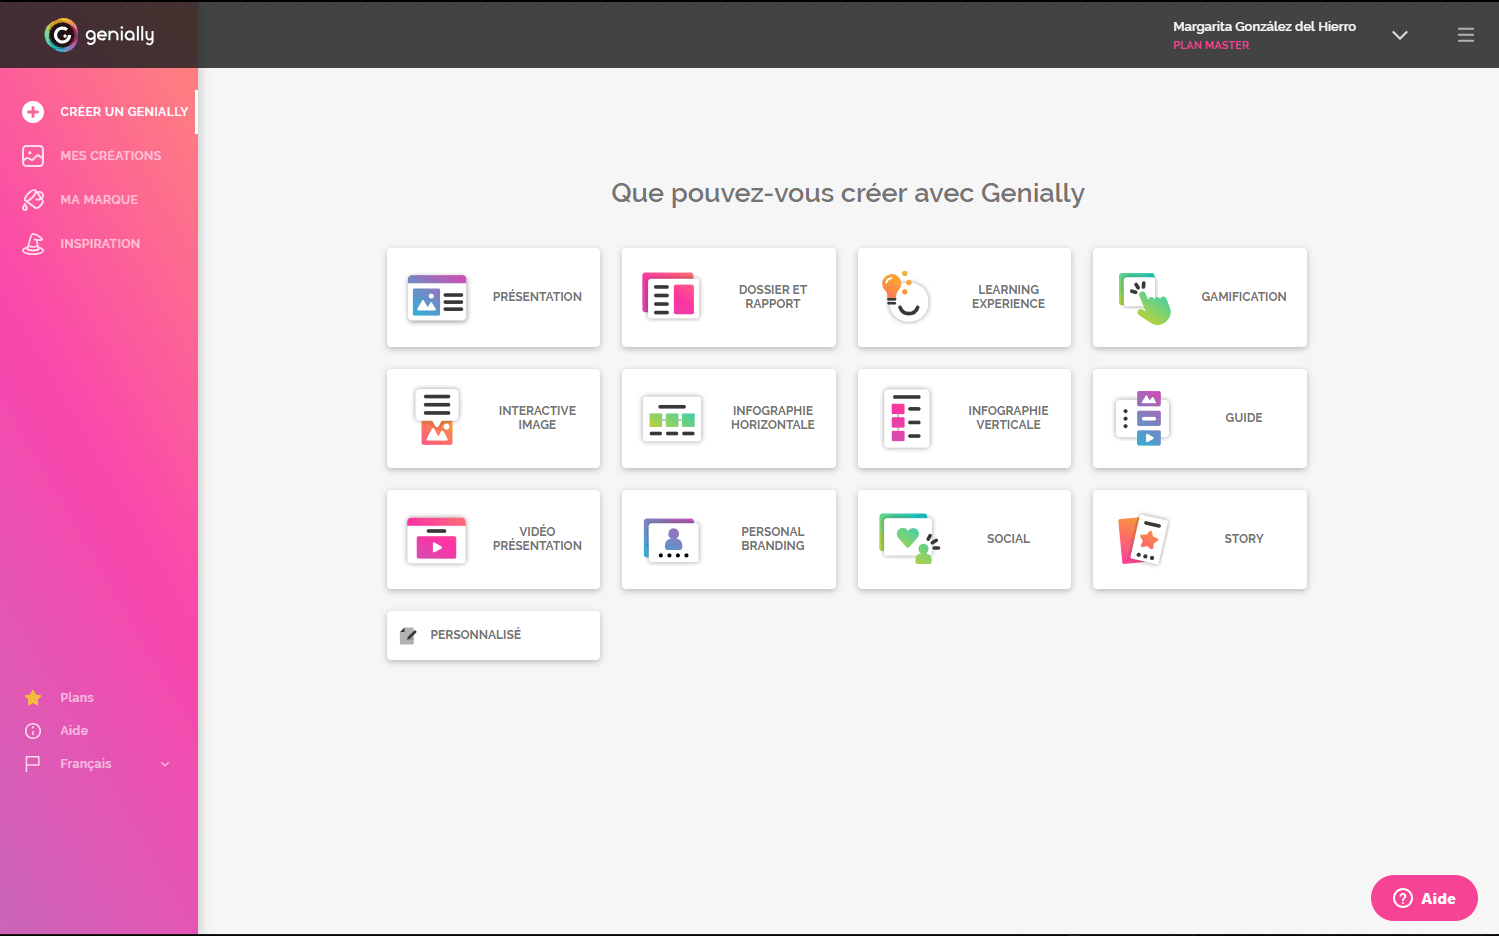Select the Gamification hand icon
The height and width of the screenshot is (936, 1499).
tap(1142, 297)
